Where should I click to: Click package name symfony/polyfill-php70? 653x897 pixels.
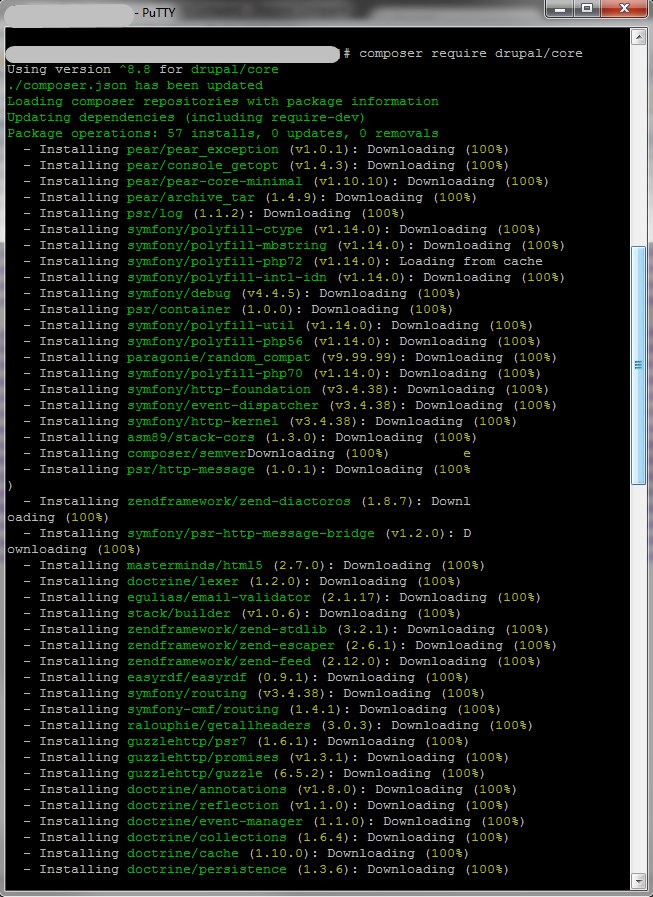(x=215, y=374)
